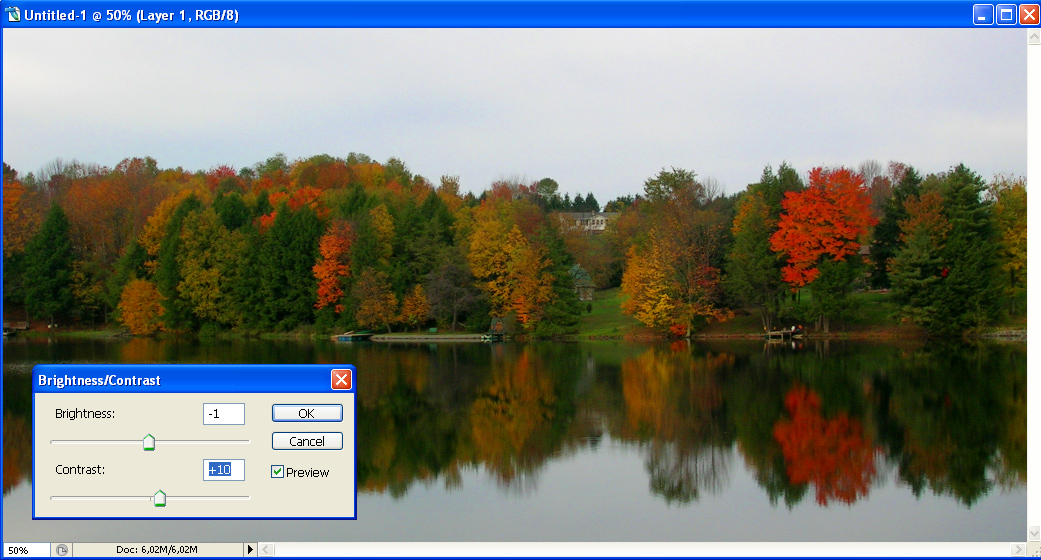Minimize the Untitled-1 document window
The height and width of the screenshot is (560, 1041).
tap(984, 14)
